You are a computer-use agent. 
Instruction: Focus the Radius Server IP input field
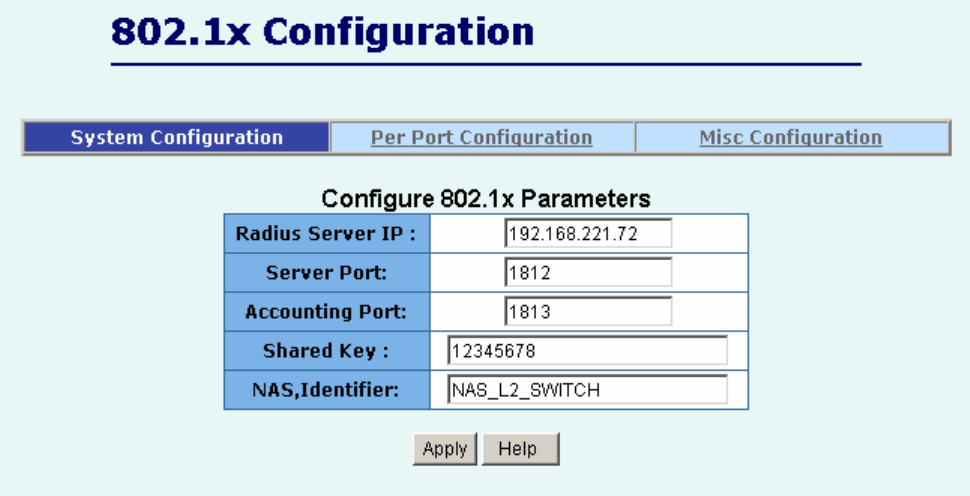[587, 234]
